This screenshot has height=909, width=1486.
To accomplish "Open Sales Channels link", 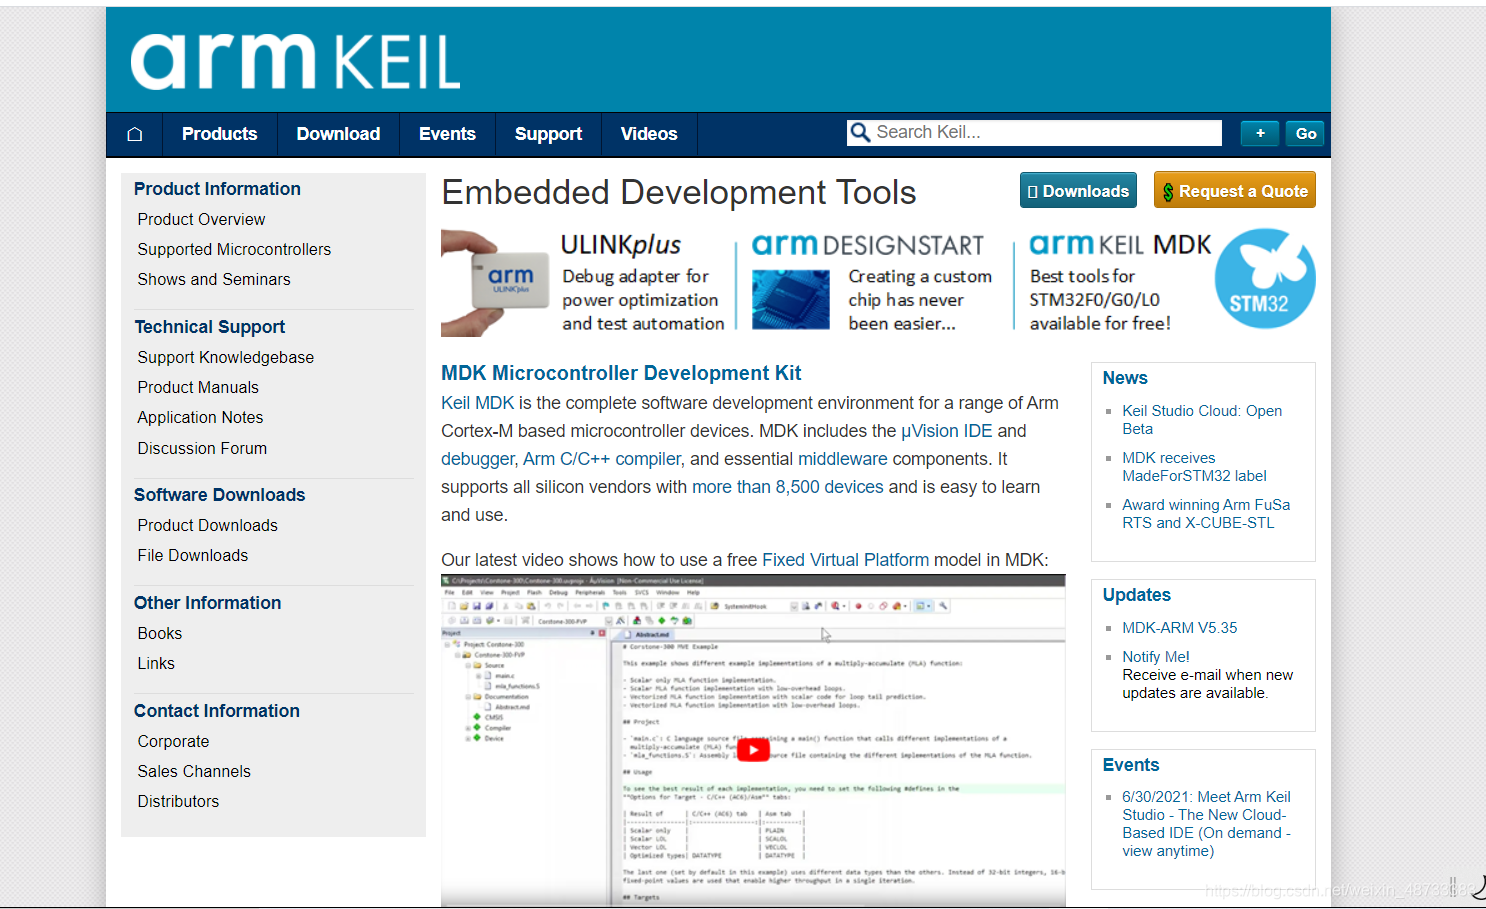I will coord(194,772).
